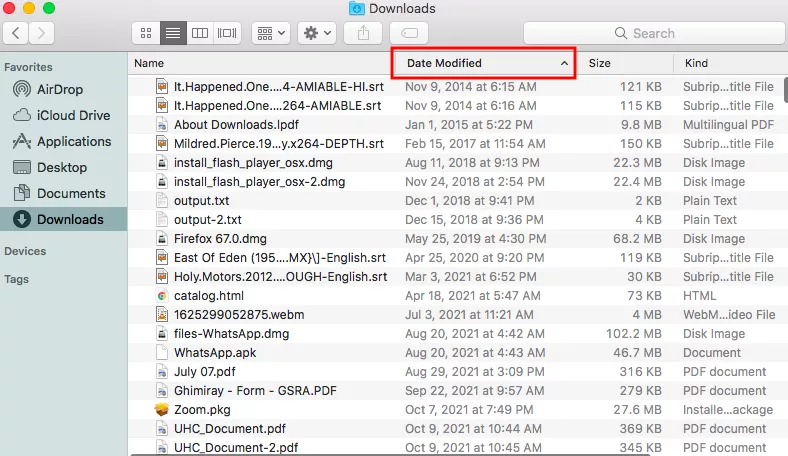
Task: Click the vertical scrollbar thumb
Action: (x=785, y=89)
